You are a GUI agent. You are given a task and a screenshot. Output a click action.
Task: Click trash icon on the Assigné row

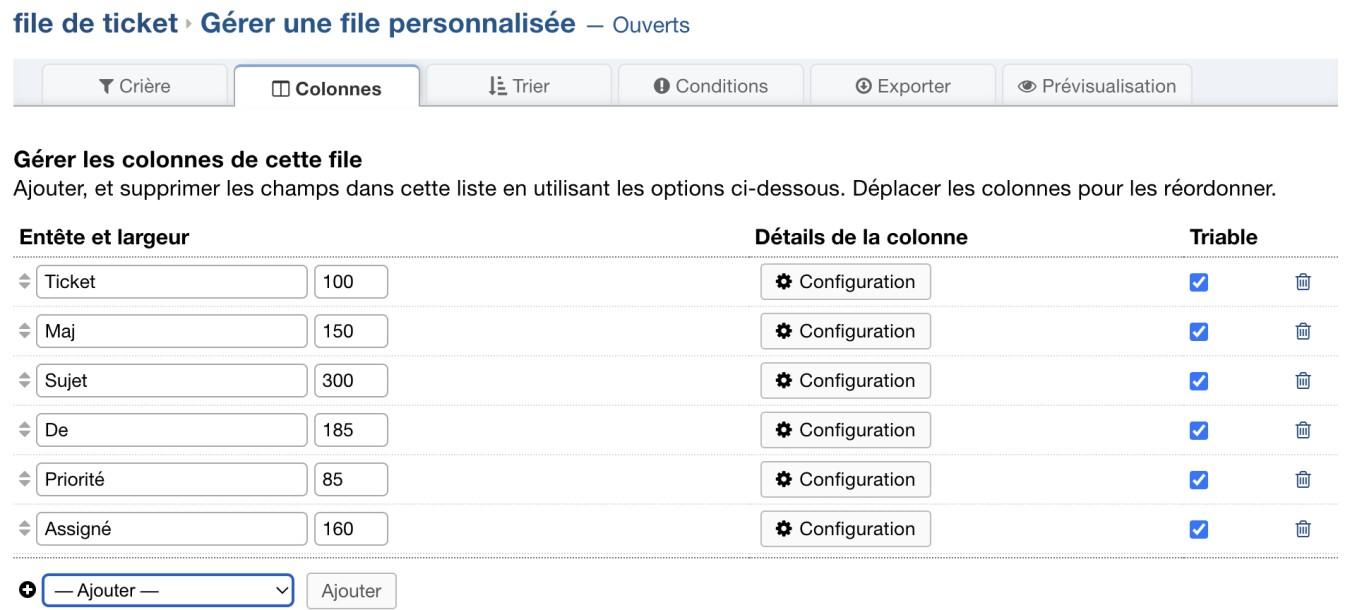[x=1303, y=529]
